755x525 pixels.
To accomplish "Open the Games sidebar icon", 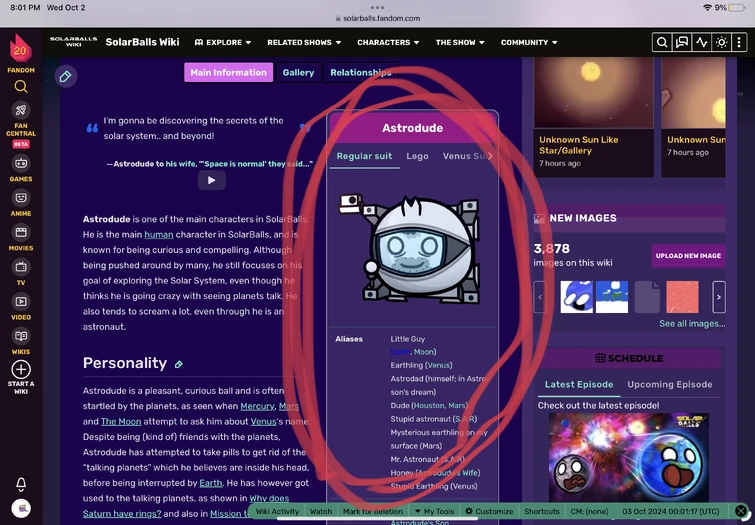I will pos(21,163).
